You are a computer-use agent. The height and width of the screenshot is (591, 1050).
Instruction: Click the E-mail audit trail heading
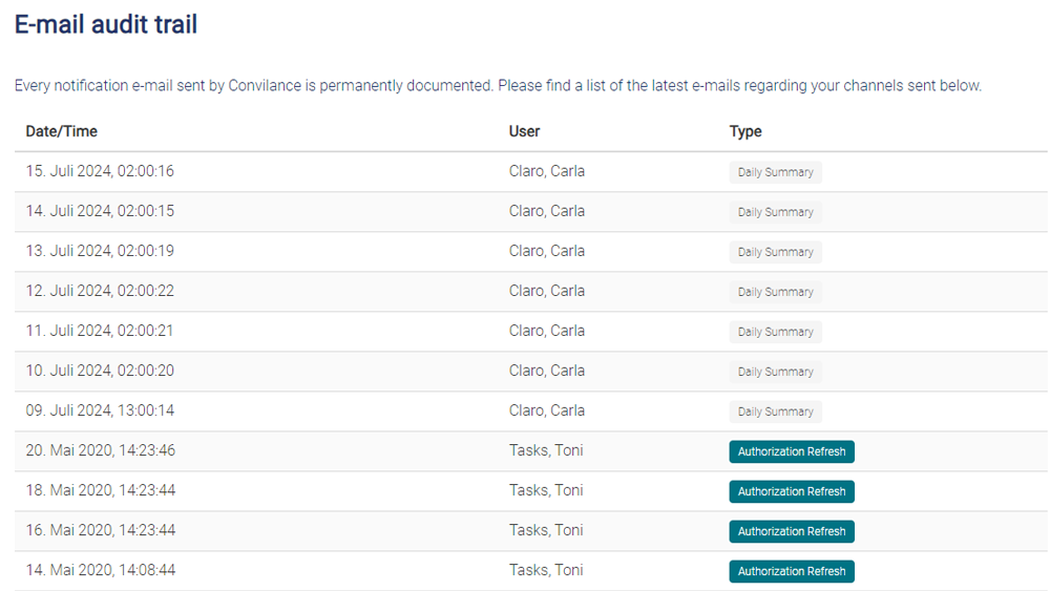pyautogui.click(x=106, y=25)
